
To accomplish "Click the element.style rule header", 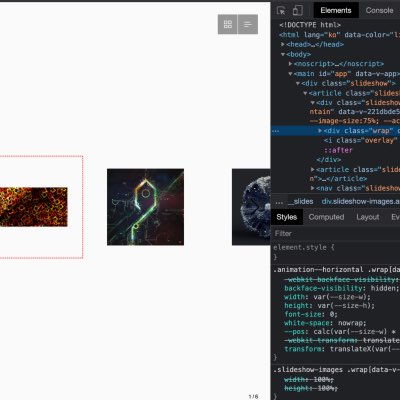I will coord(304,247).
